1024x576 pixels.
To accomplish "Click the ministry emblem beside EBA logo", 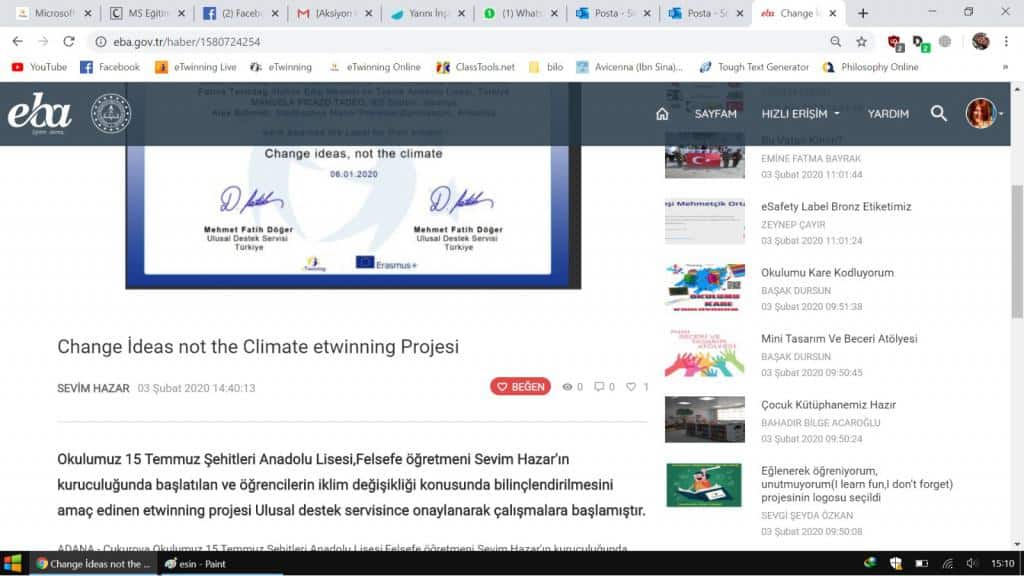I will click(x=110, y=114).
